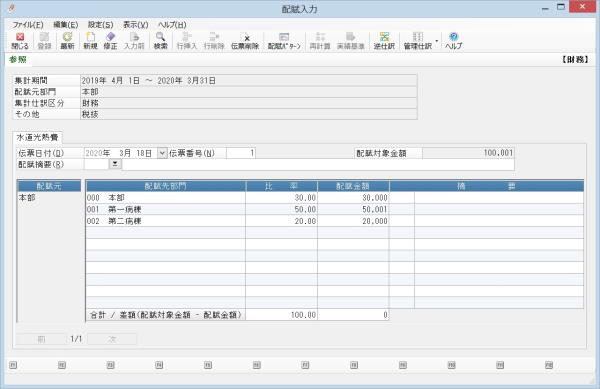Create a new entry with 新規 icon

(90, 41)
